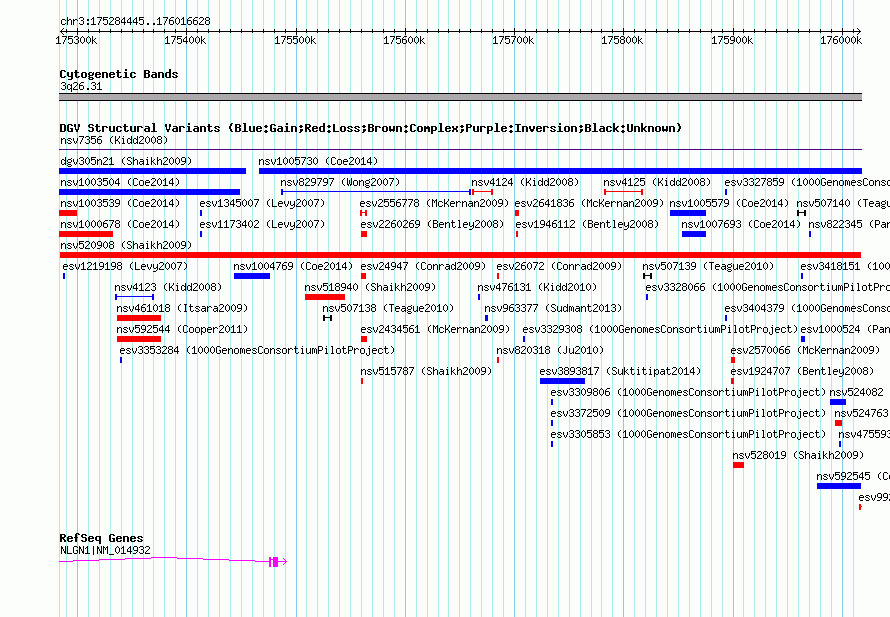The height and width of the screenshot is (617, 890).
Task: Click nsv476131 (Kidd2010) label
Action: click(x=537, y=287)
